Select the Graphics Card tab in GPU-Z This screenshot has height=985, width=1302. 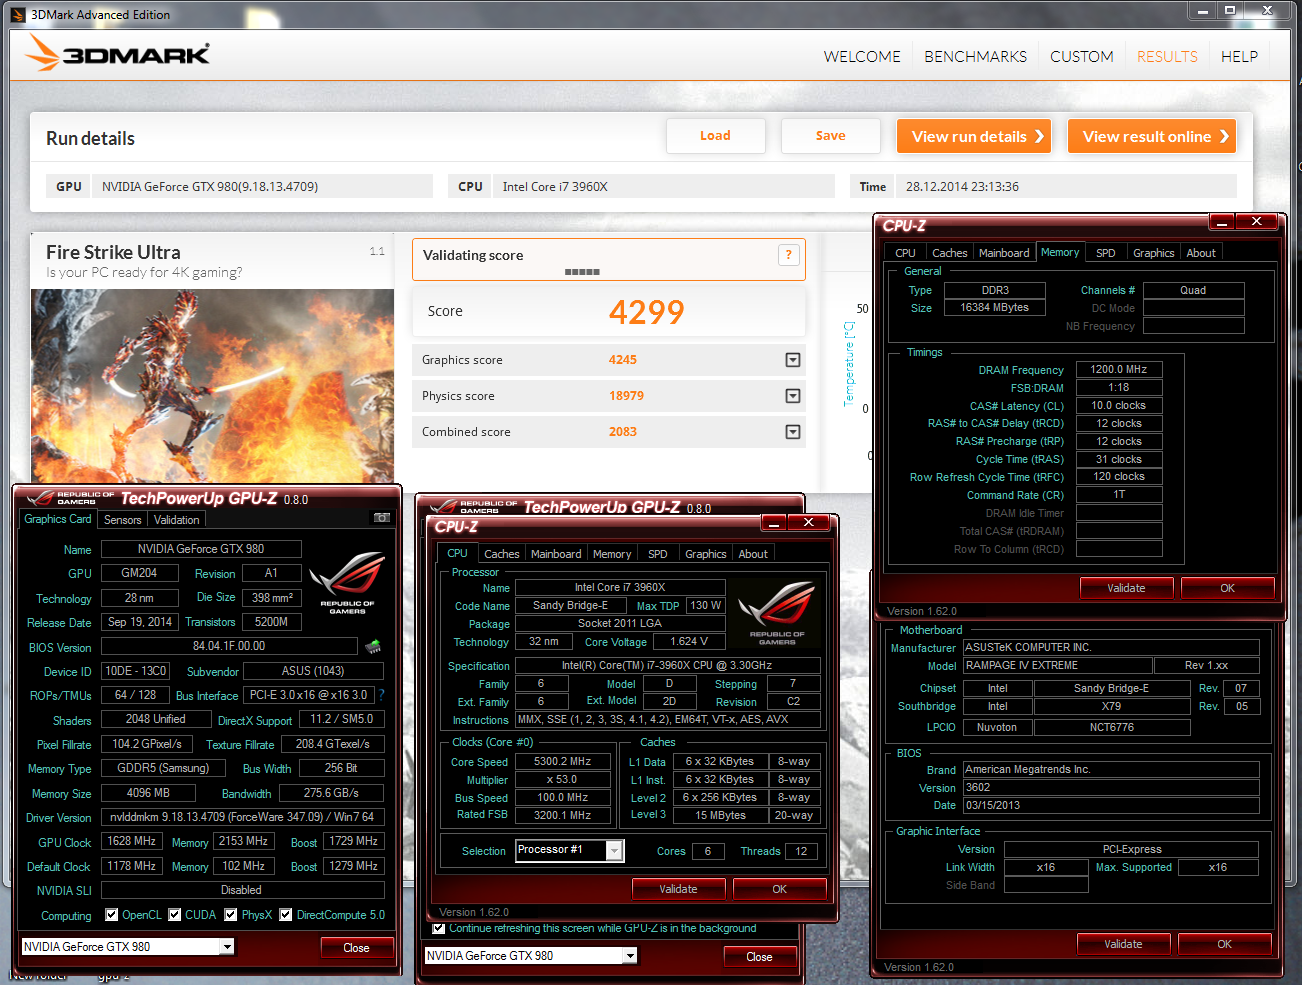[x=58, y=519]
